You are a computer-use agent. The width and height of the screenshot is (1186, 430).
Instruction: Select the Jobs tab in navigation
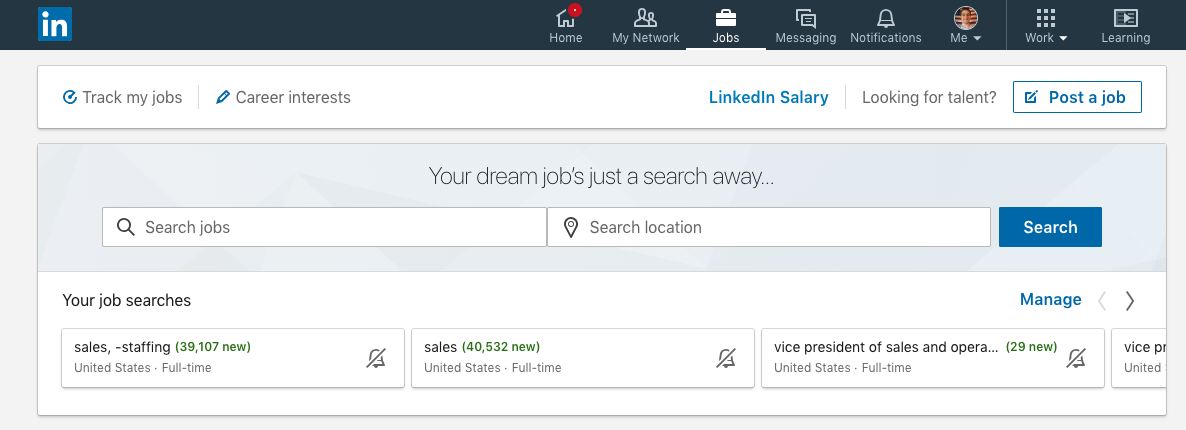click(726, 25)
